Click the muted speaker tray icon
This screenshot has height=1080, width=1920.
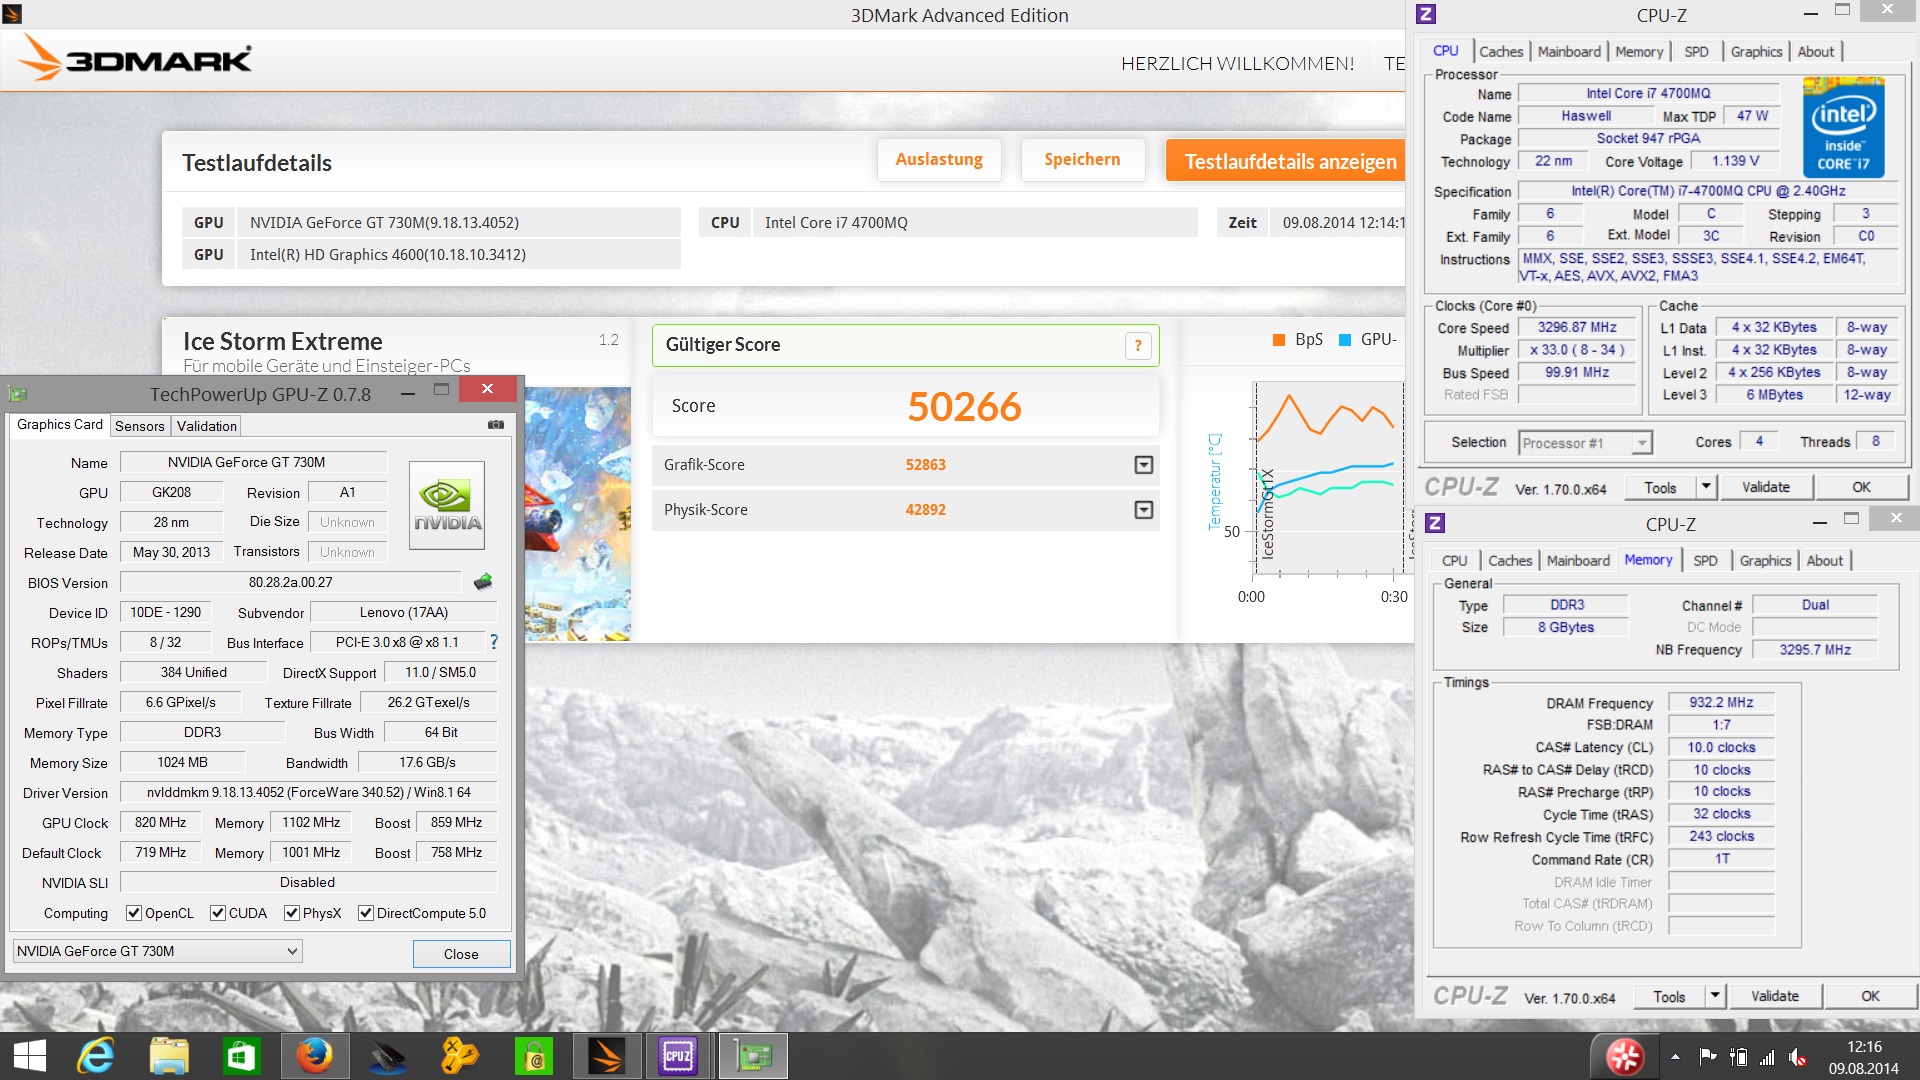pyautogui.click(x=1797, y=1057)
